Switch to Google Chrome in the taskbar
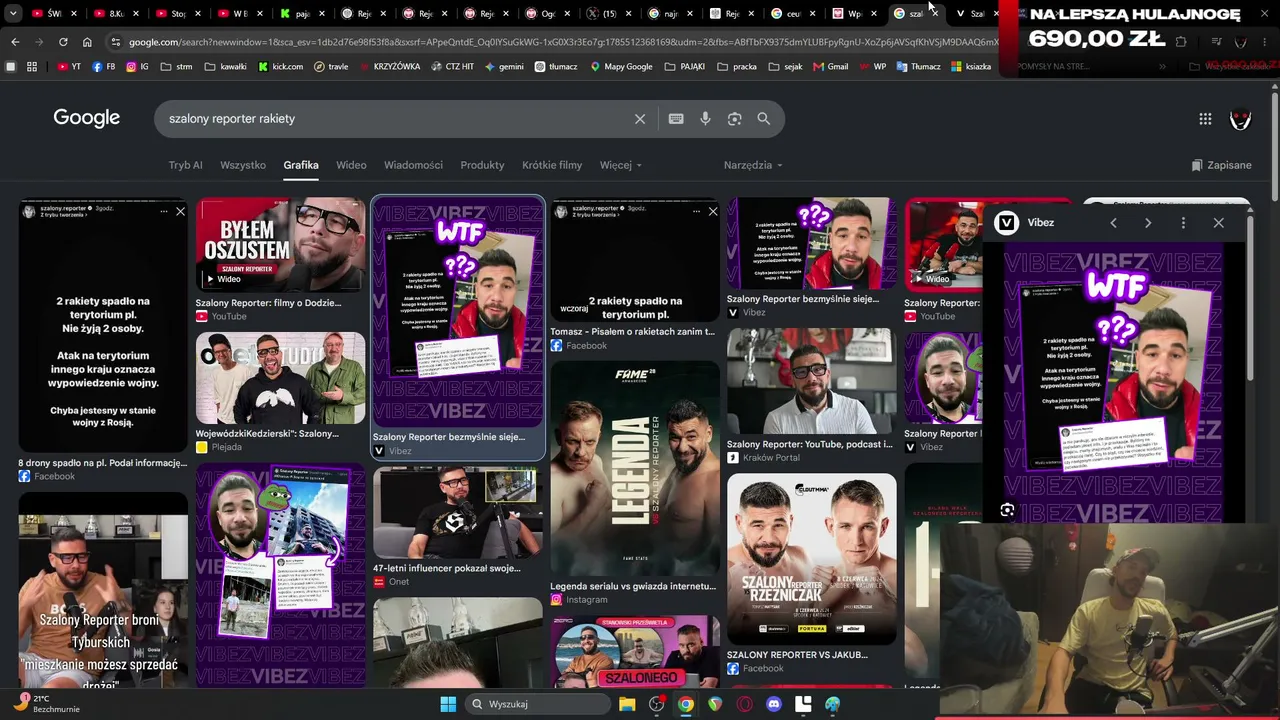Viewport: 1280px width, 720px height. click(685, 704)
